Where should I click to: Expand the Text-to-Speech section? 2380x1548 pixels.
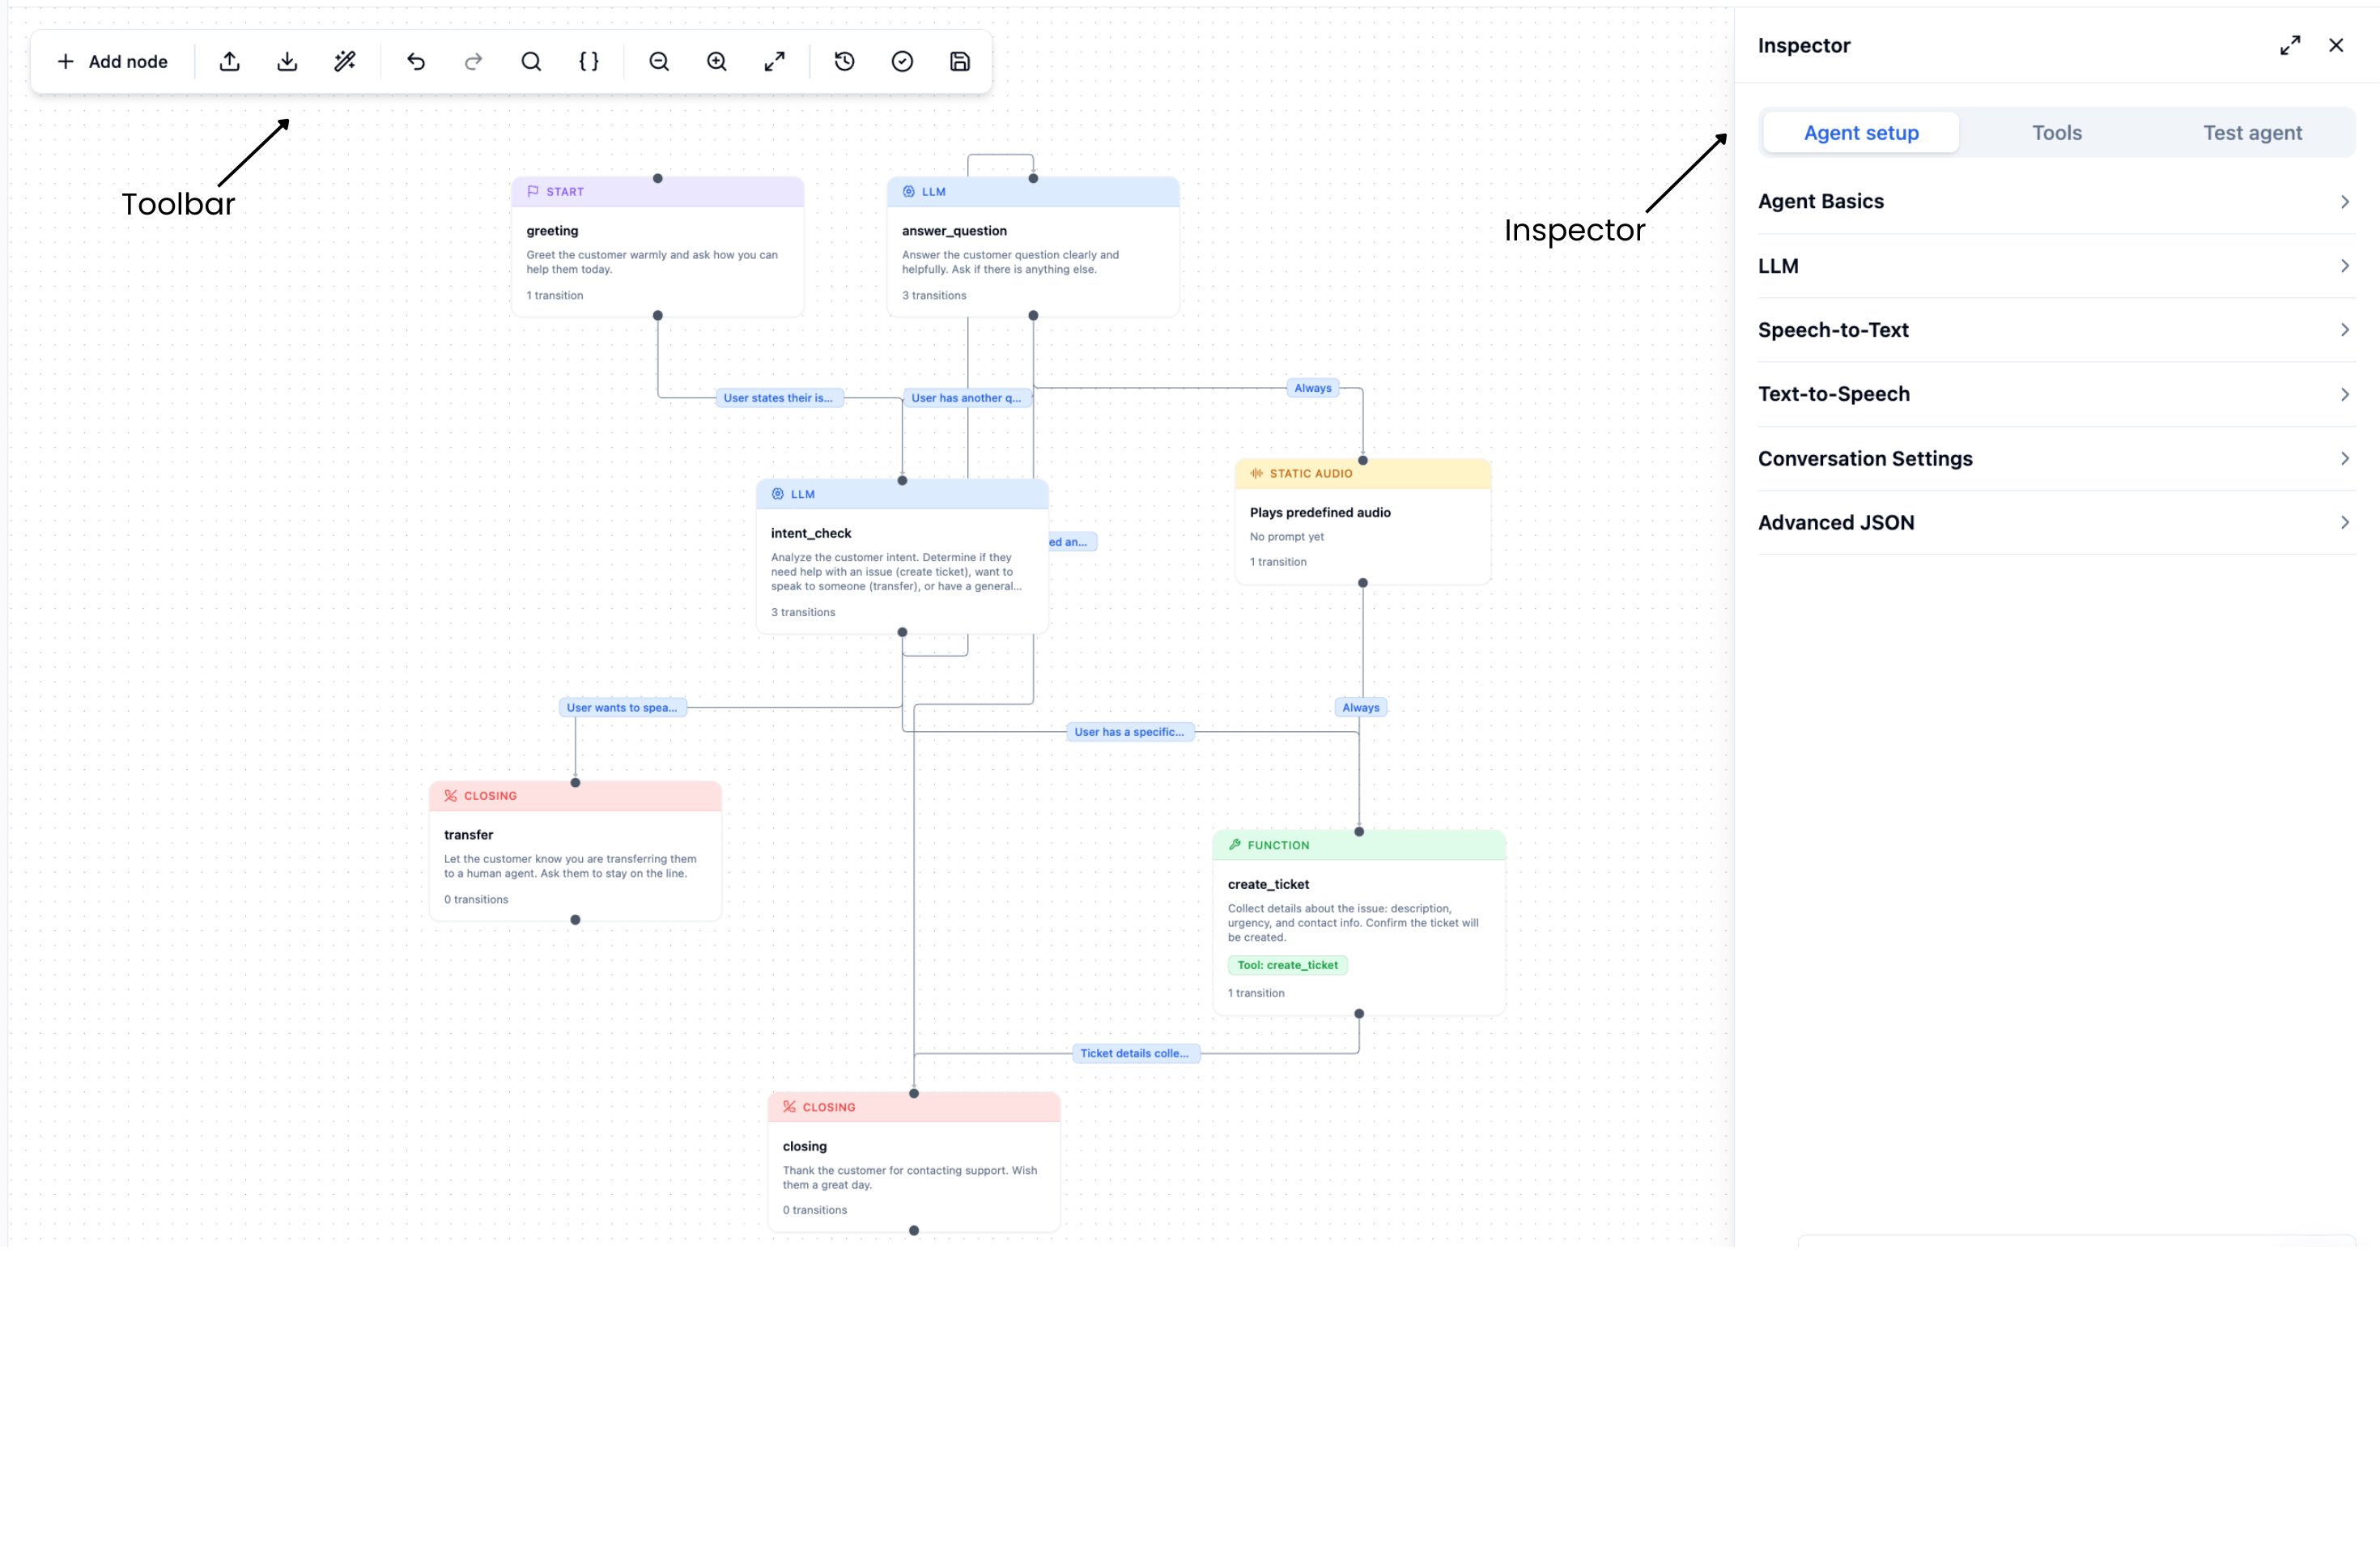[x=2057, y=394]
